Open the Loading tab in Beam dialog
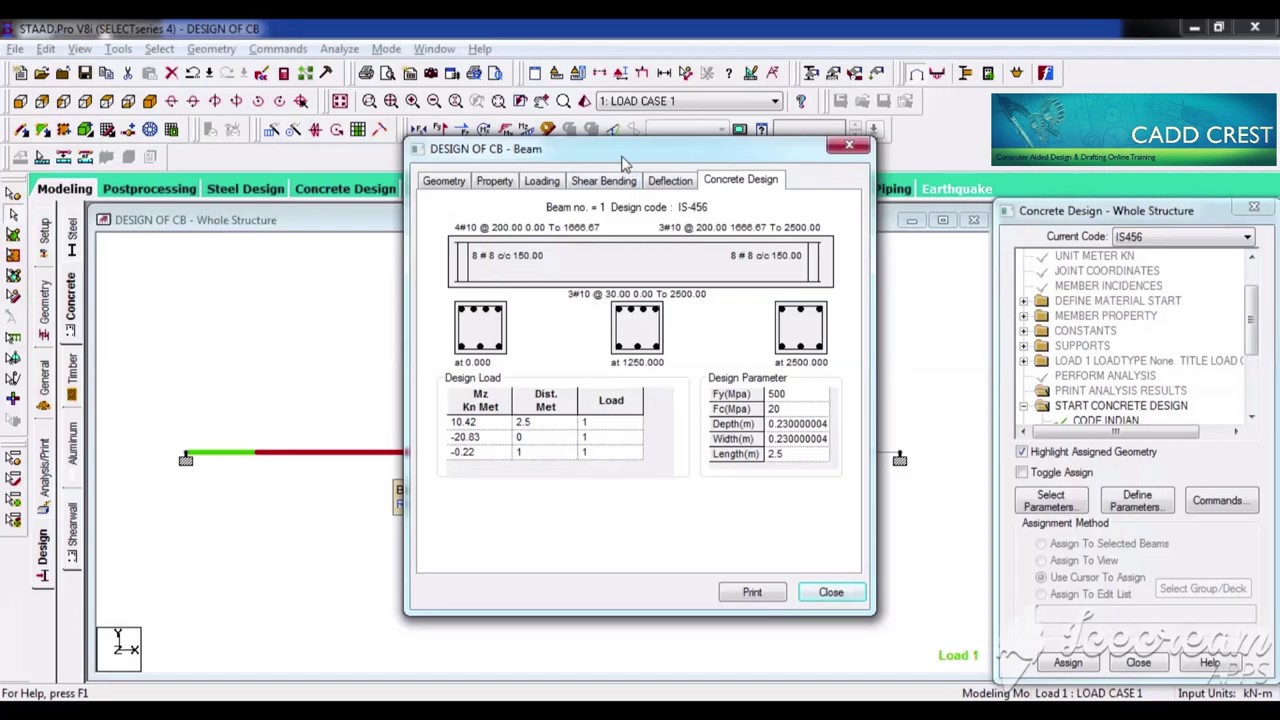 [x=542, y=181]
